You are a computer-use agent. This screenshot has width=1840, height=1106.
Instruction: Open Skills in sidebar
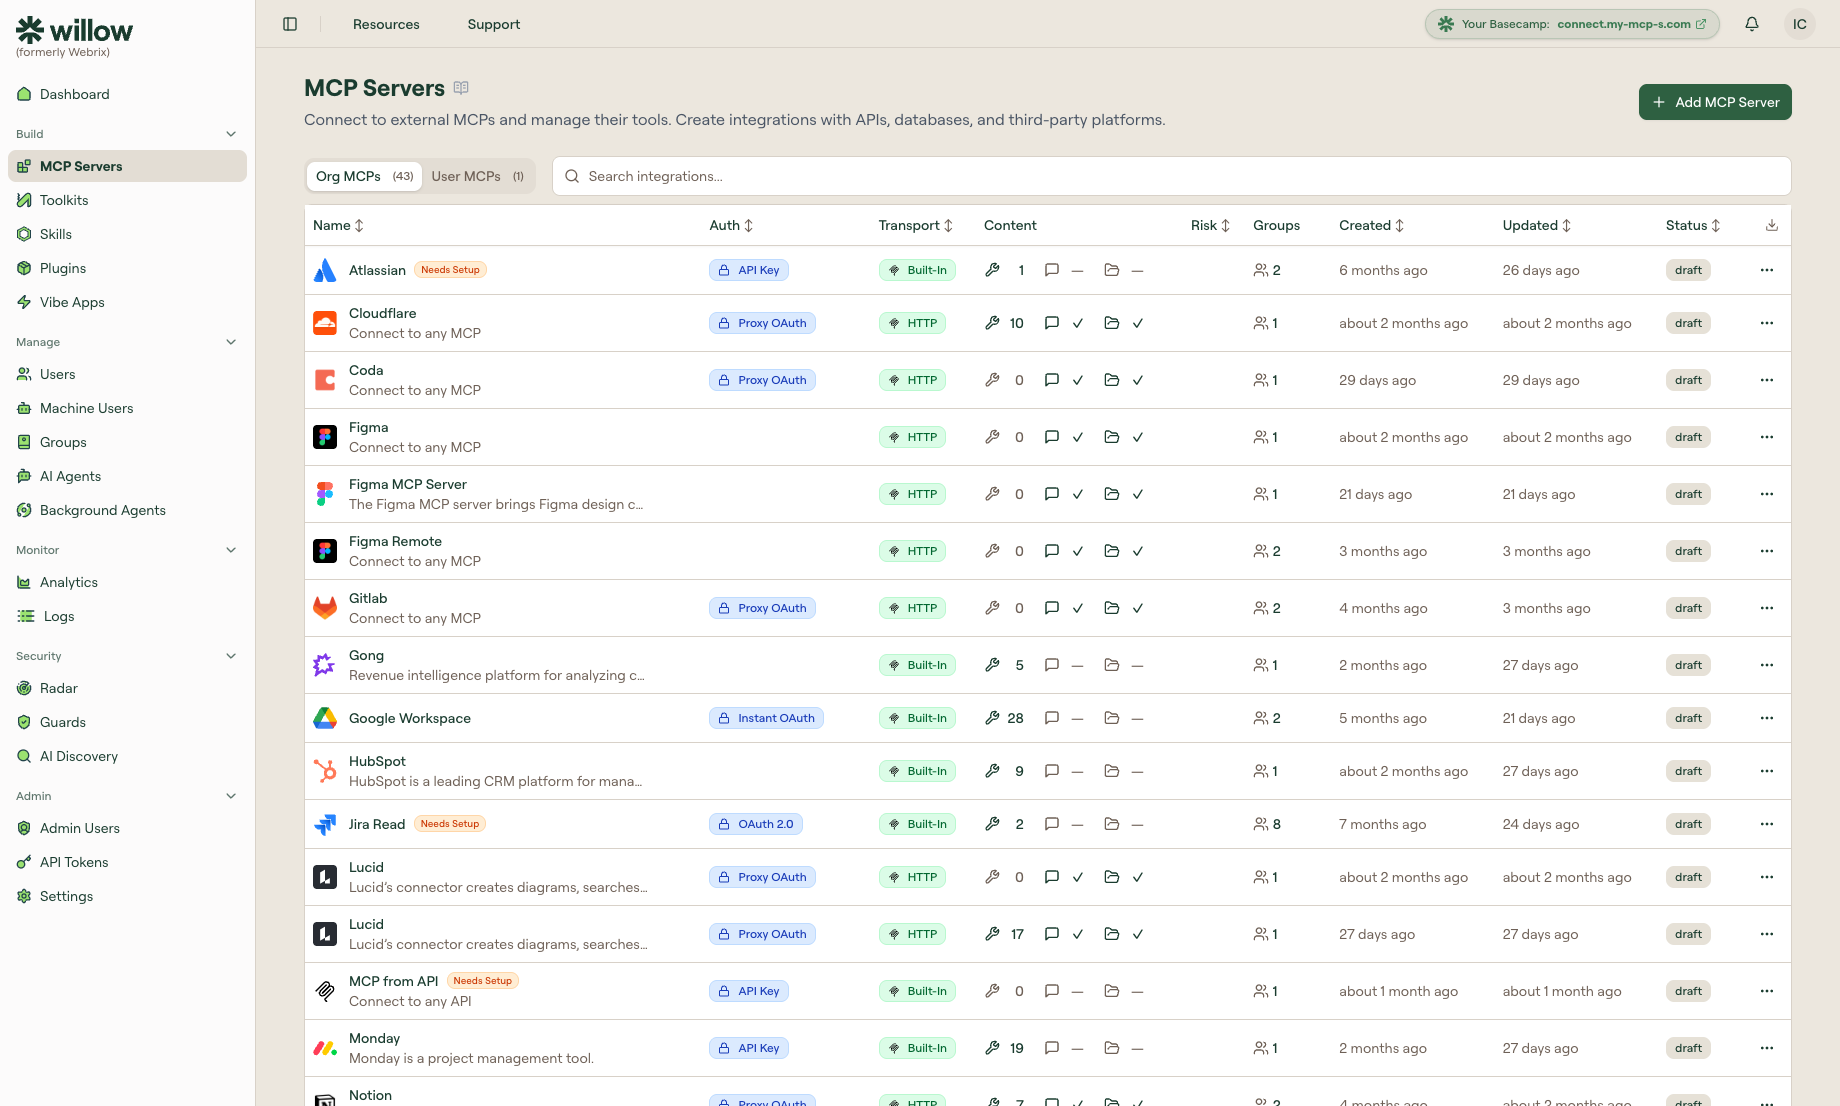click(x=127, y=234)
